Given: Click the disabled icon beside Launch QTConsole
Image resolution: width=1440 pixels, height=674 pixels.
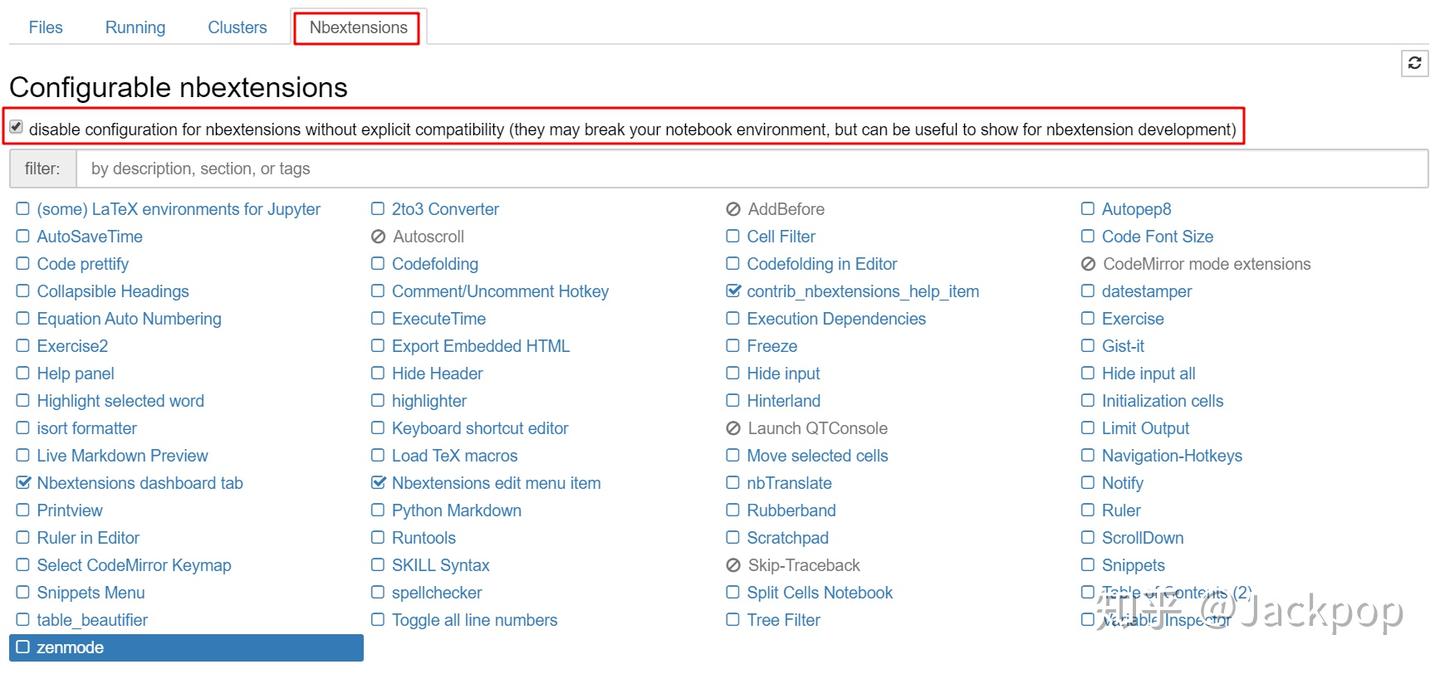Looking at the screenshot, I should [x=733, y=429].
